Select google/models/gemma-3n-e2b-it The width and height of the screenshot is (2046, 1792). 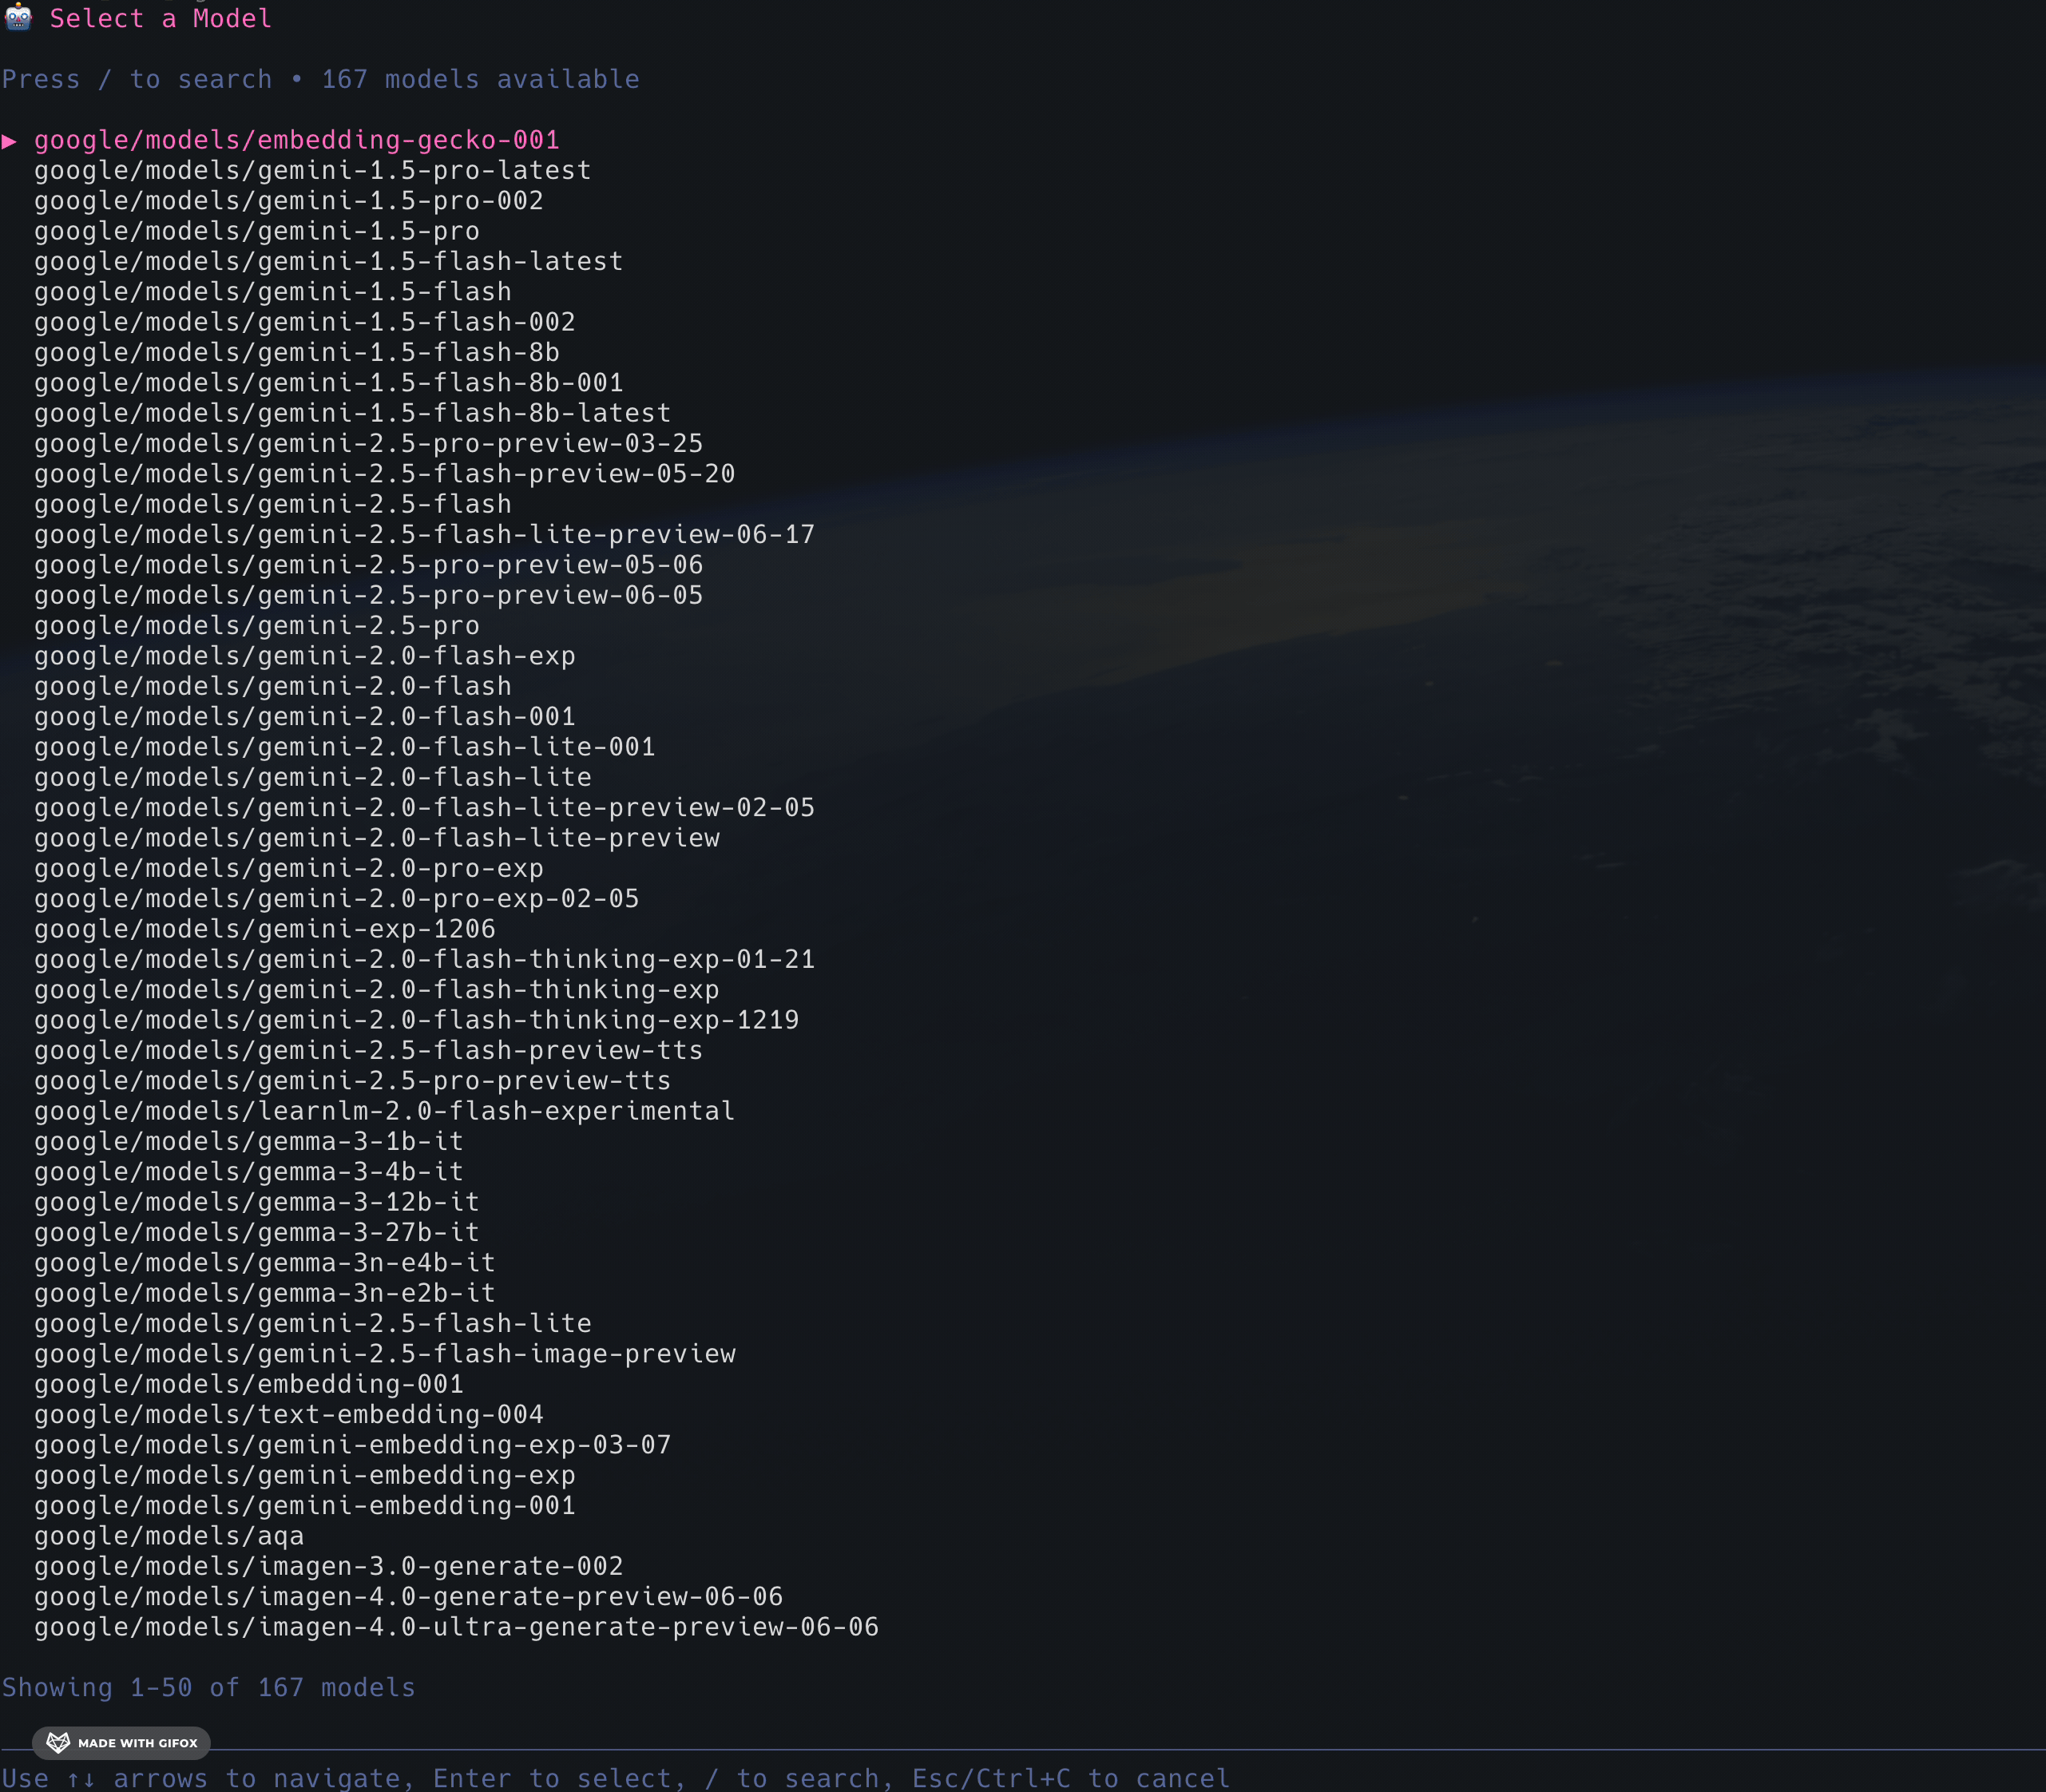coord(265,1293)
